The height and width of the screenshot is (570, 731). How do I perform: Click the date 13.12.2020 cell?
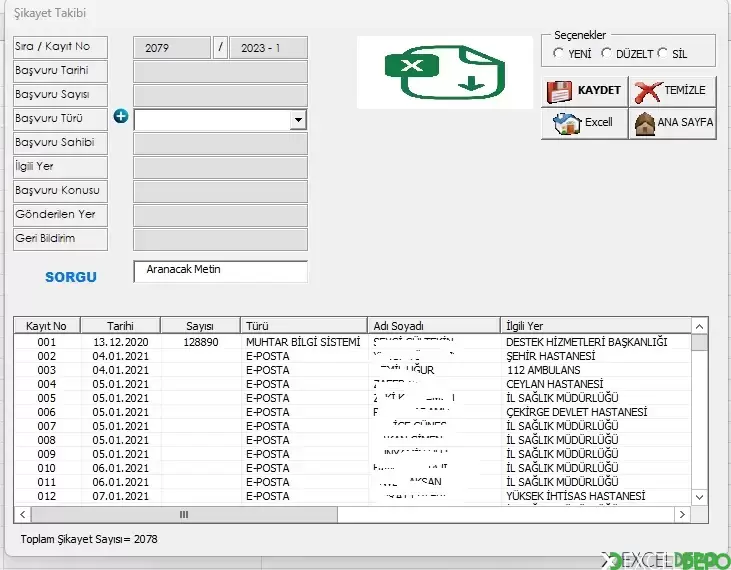click(121, 342)
